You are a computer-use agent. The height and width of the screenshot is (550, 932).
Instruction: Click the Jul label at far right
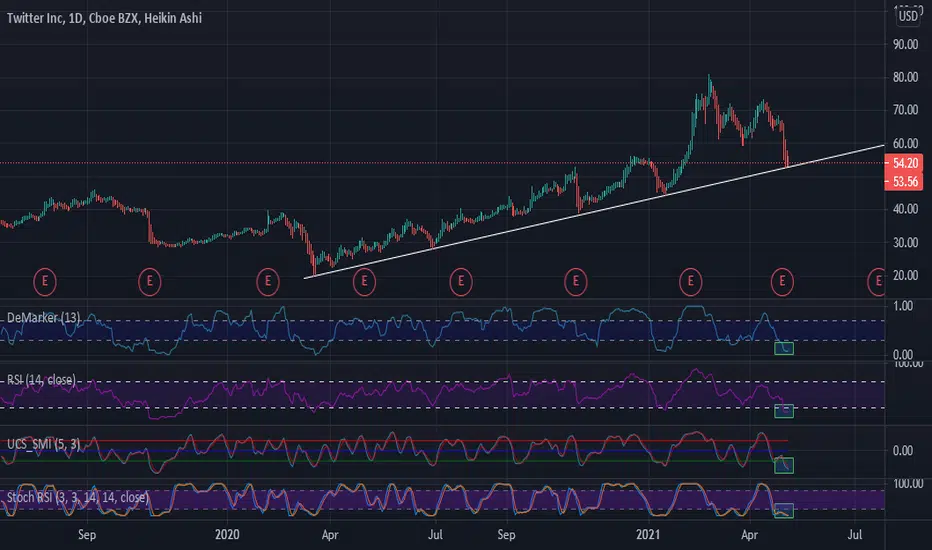pyautogui.click(x=855, y=535)
